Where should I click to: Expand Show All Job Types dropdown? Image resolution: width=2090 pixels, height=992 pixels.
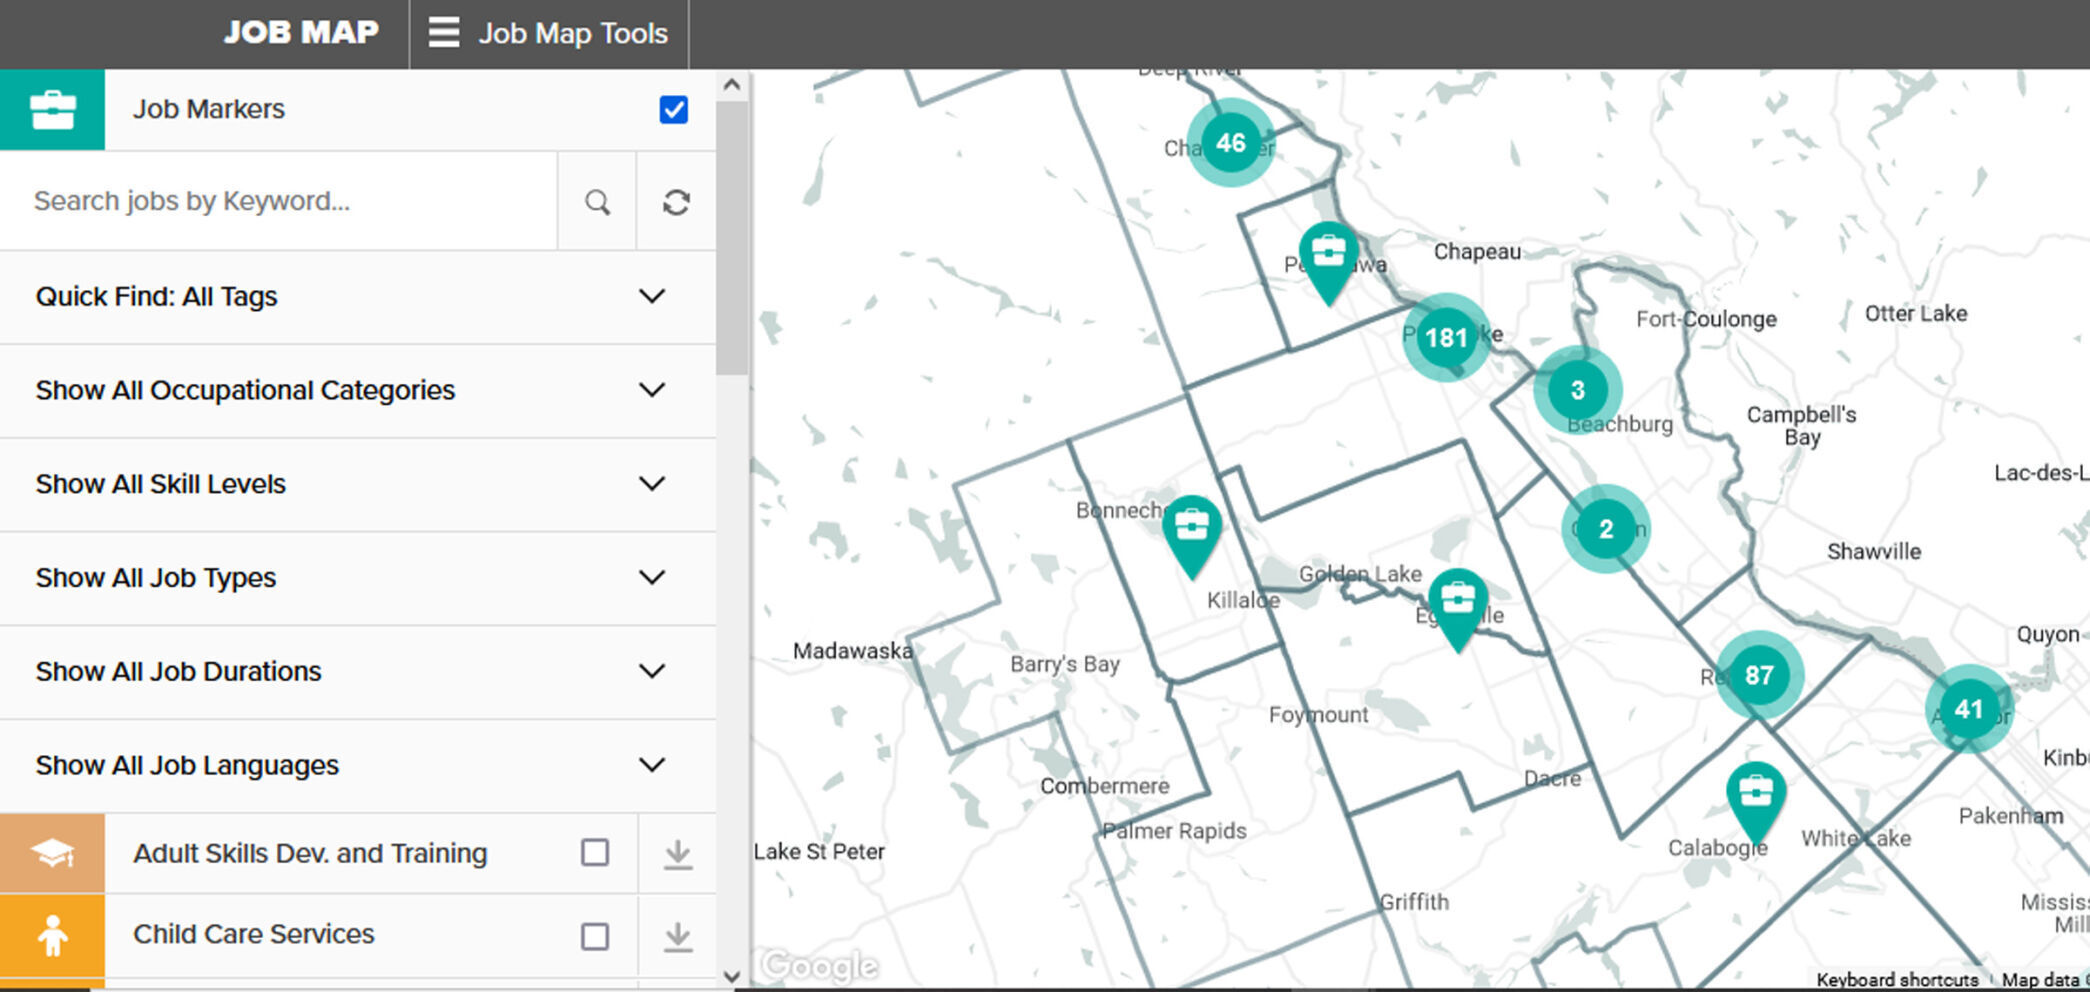pos(358,578)
